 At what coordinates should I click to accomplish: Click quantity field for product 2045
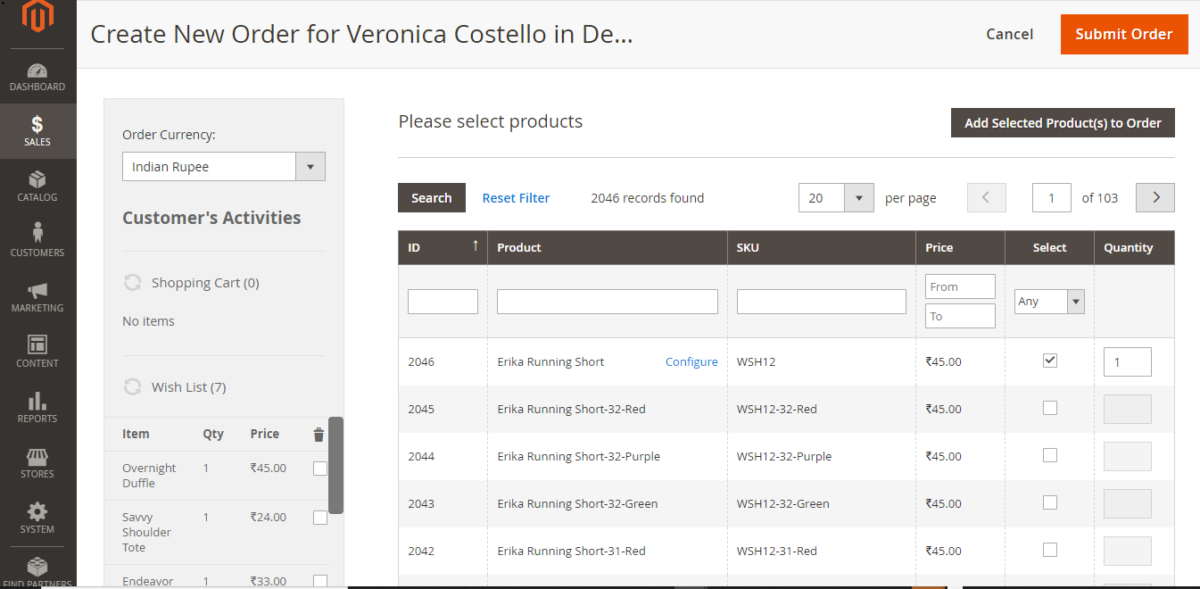pyautogui.click(x=1127, y=409)
